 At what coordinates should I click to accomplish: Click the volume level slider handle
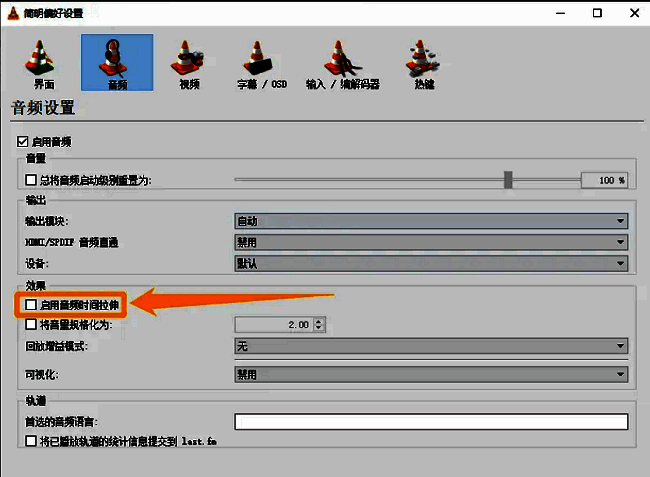tap(508, 179)
